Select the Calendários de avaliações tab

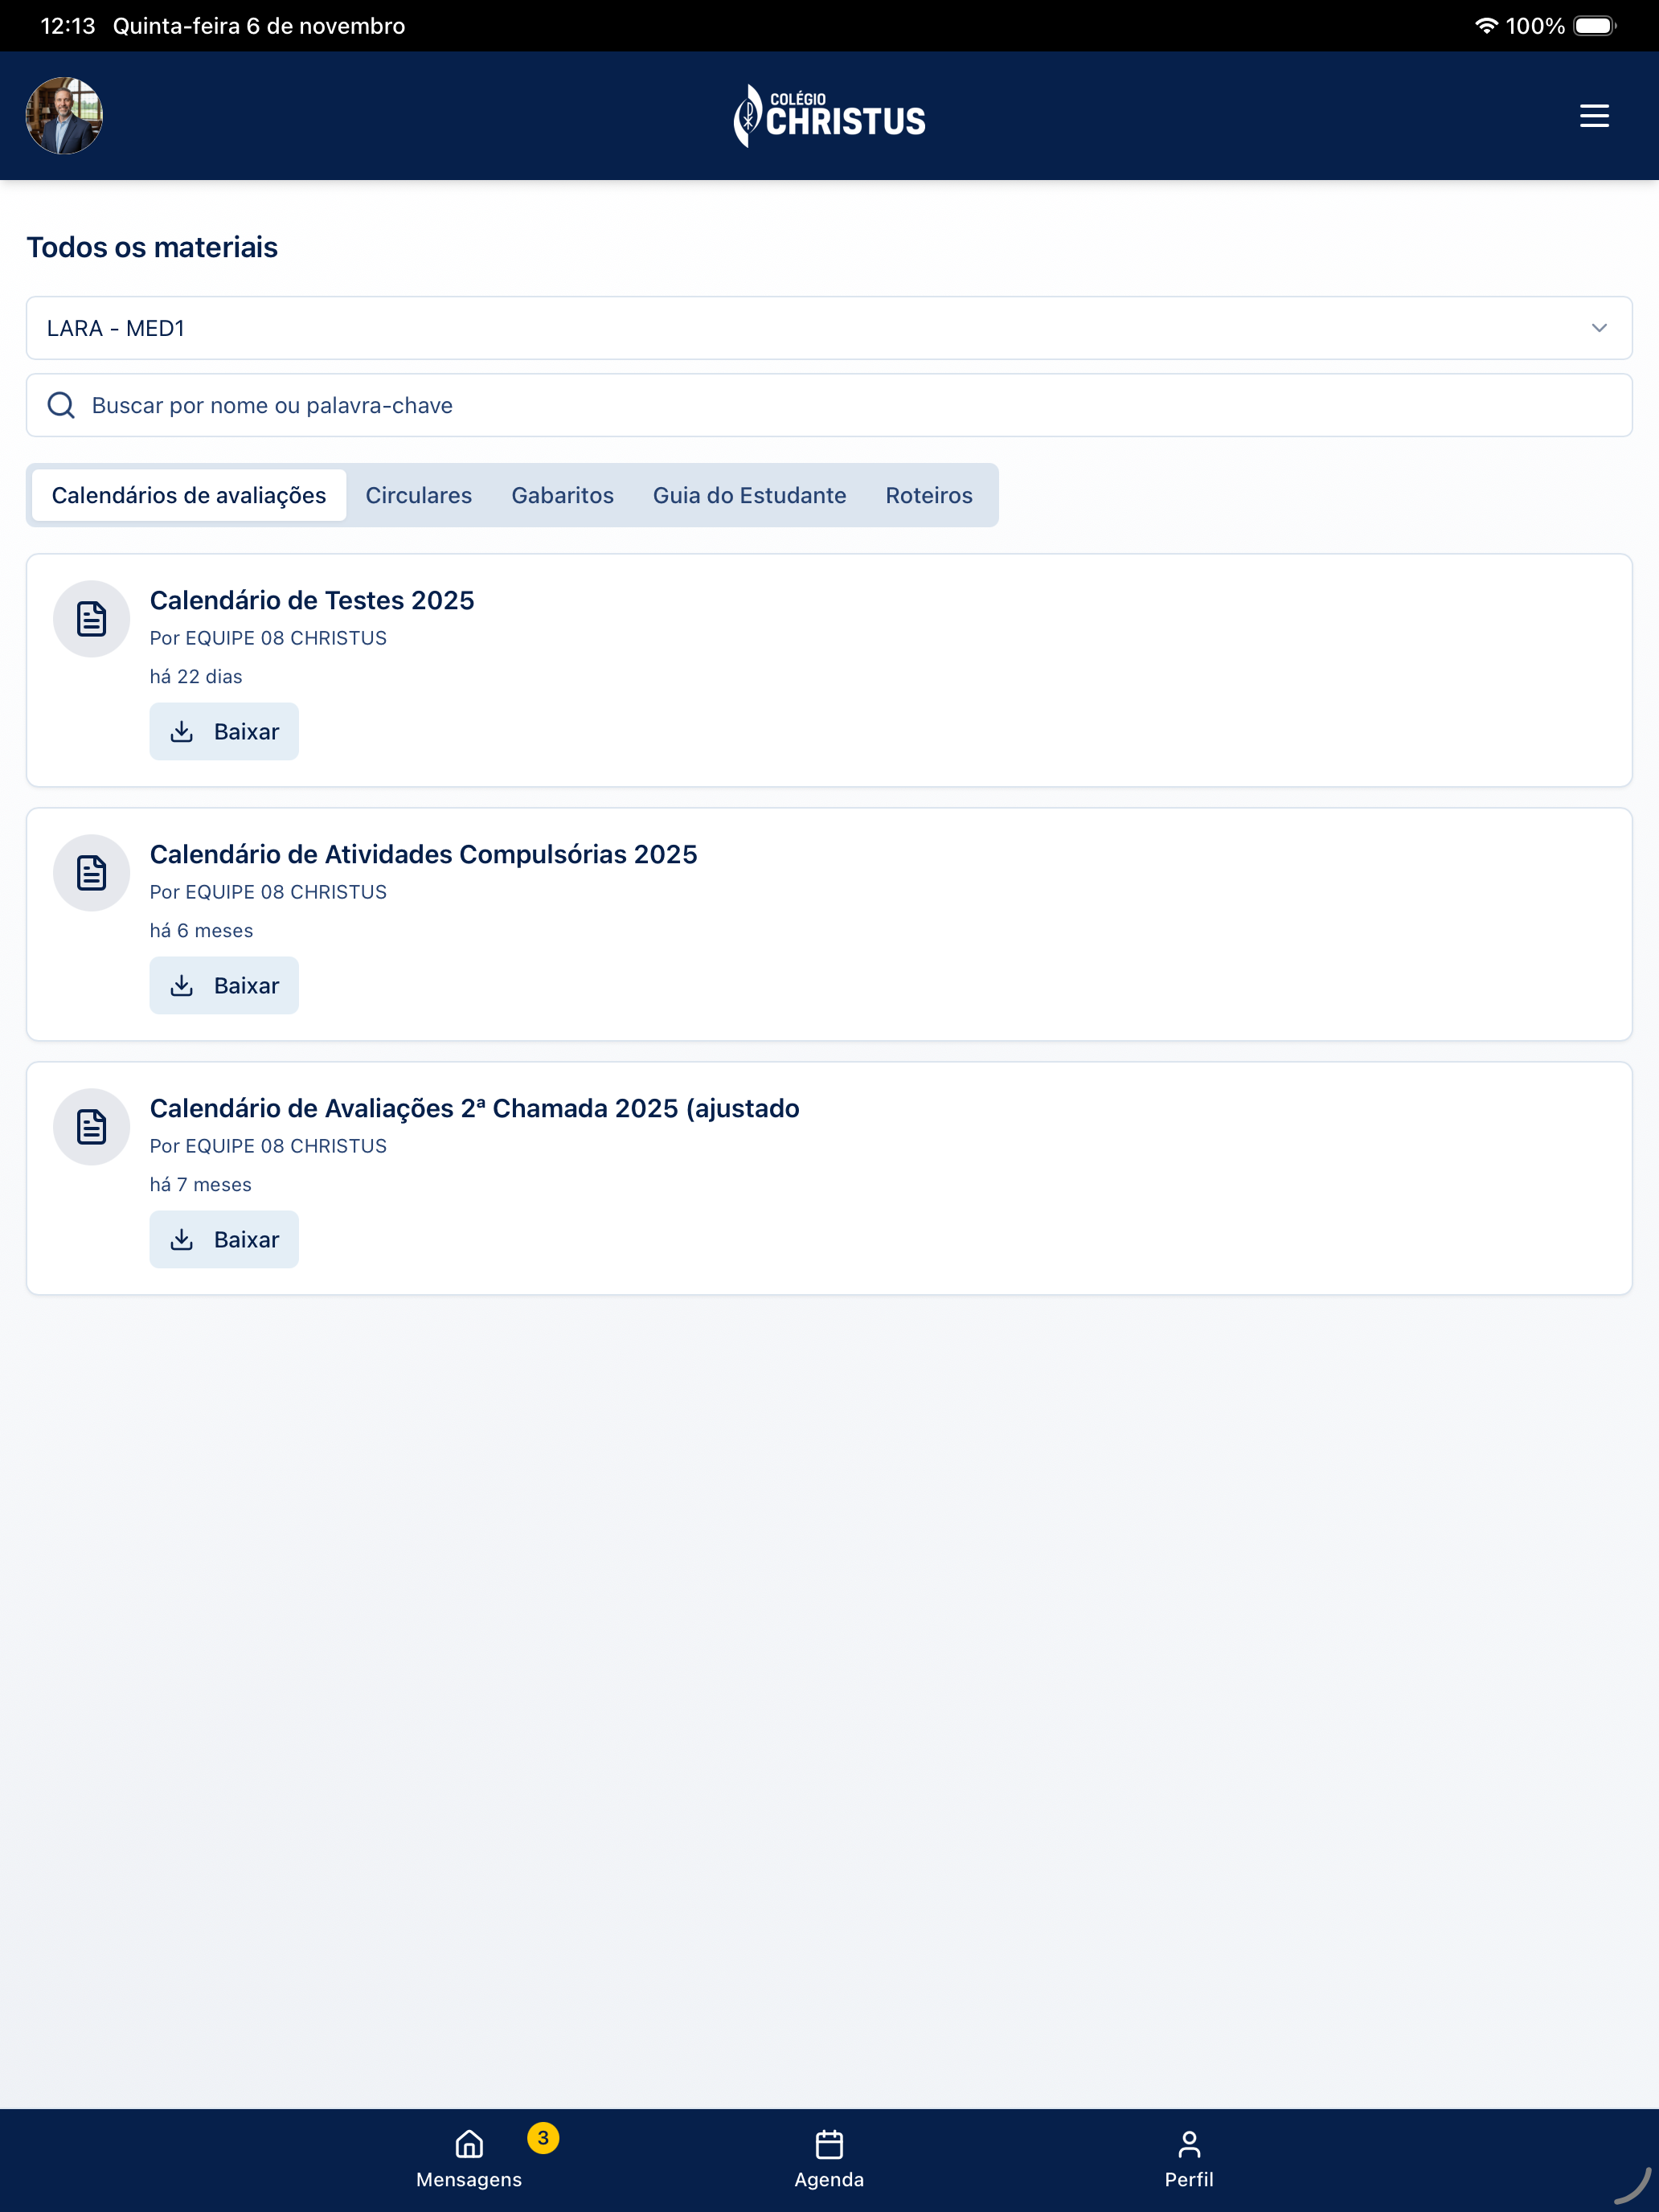[x=189, y=495]
